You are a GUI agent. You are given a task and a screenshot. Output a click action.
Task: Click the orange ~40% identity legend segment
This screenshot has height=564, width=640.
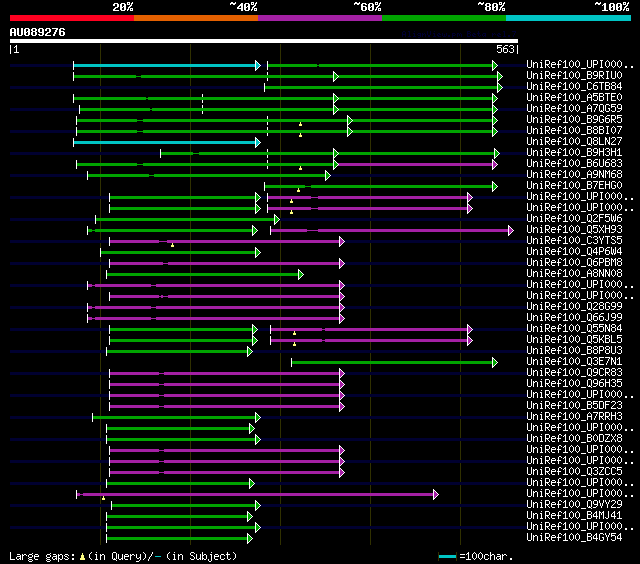tap(196, 18)
